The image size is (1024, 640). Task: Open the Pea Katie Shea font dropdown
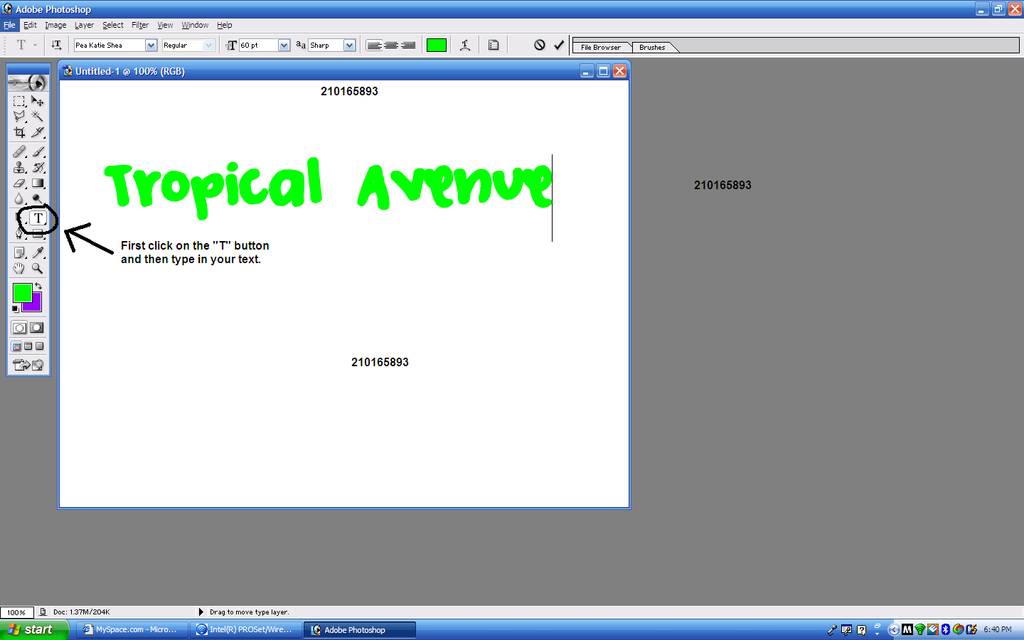151,45
